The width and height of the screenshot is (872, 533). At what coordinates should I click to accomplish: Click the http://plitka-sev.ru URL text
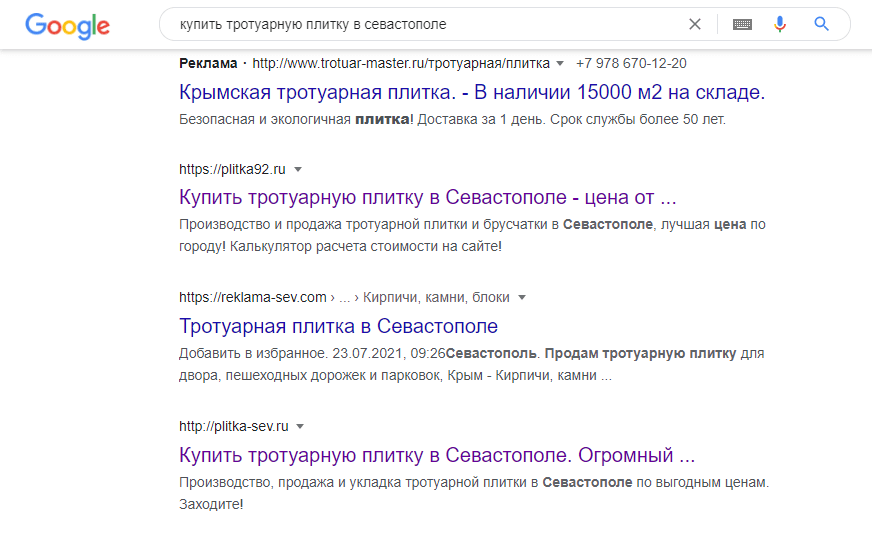point(233,426)
